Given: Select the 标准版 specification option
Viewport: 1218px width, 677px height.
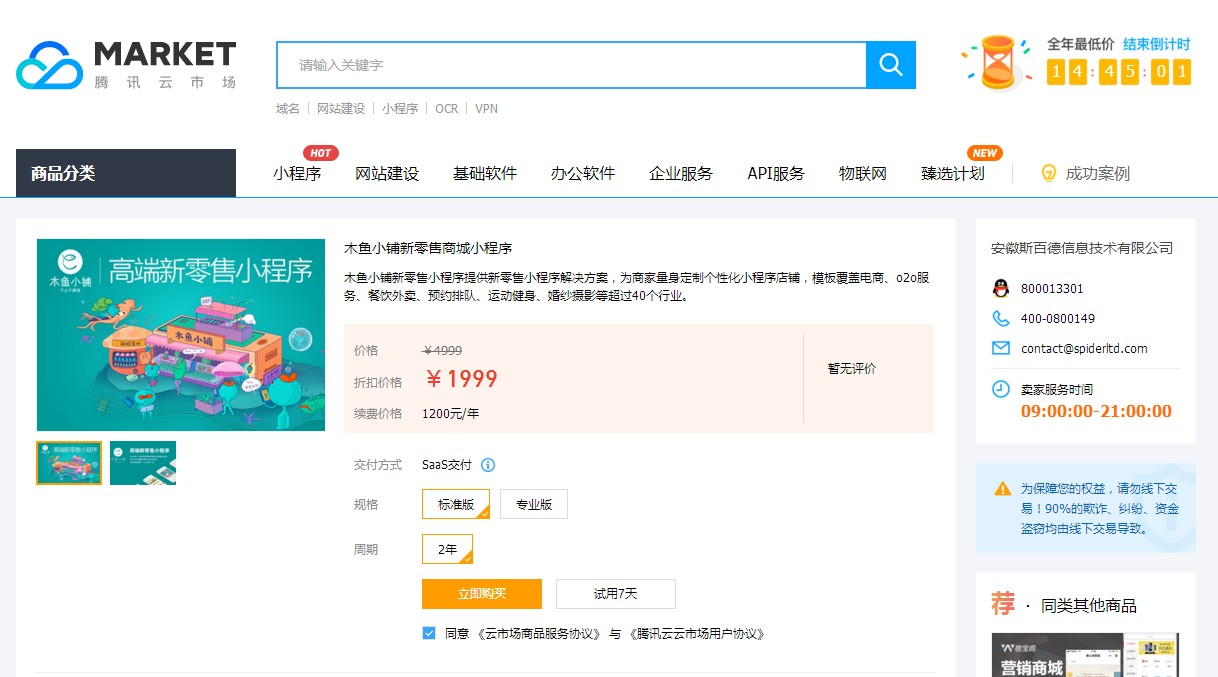Looking at the screenshot, I should click(456, 504).
